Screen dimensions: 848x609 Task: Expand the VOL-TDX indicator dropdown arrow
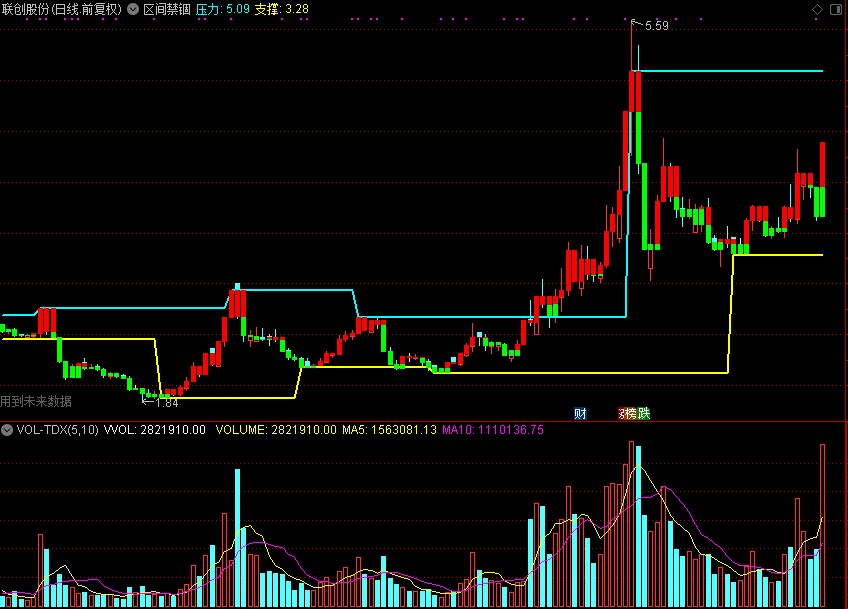(7, 430)
